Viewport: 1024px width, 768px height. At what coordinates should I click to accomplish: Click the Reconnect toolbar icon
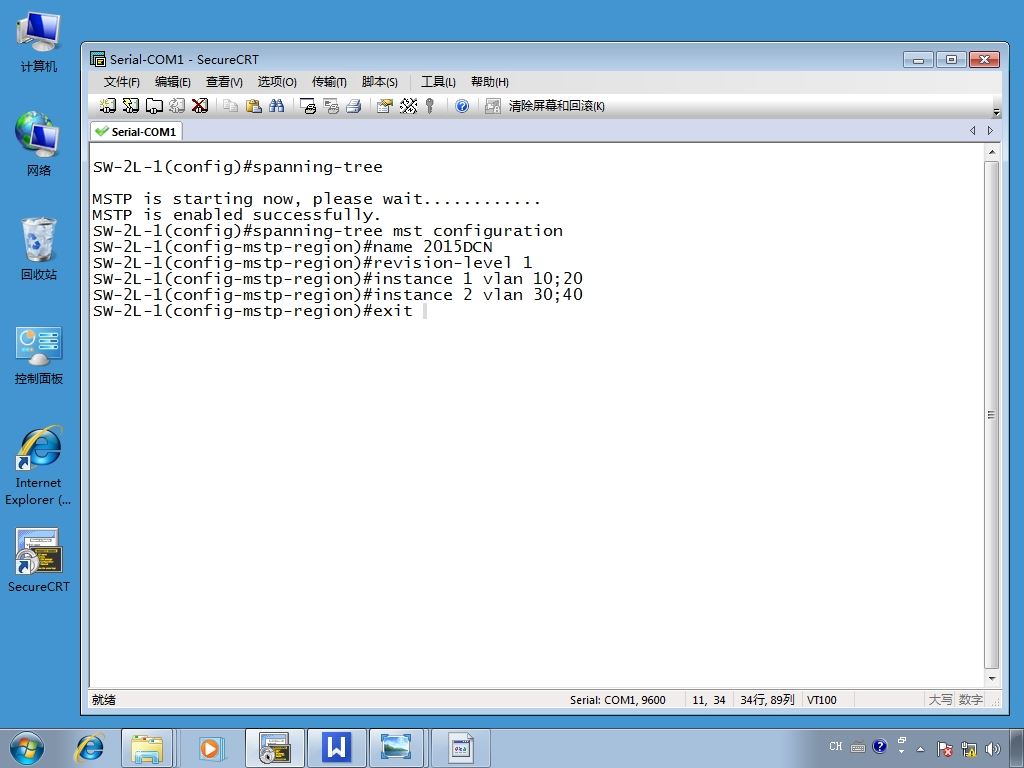(177, 105)
